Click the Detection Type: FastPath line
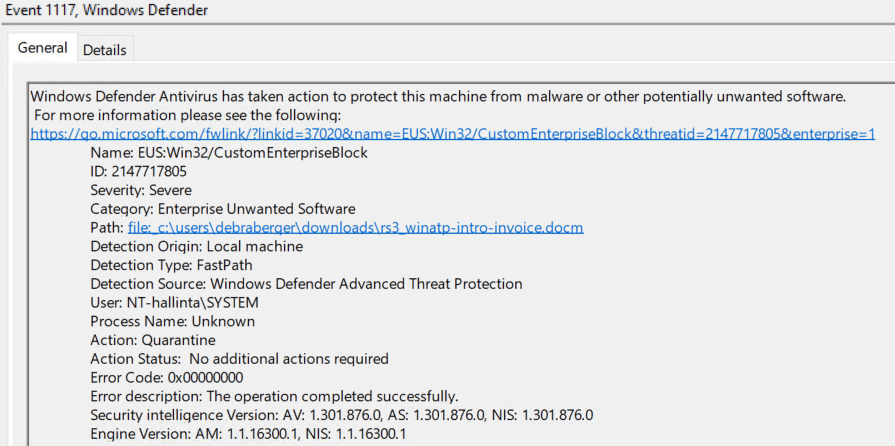The width and height of the screenshot is (895, 446). (171, 265)
